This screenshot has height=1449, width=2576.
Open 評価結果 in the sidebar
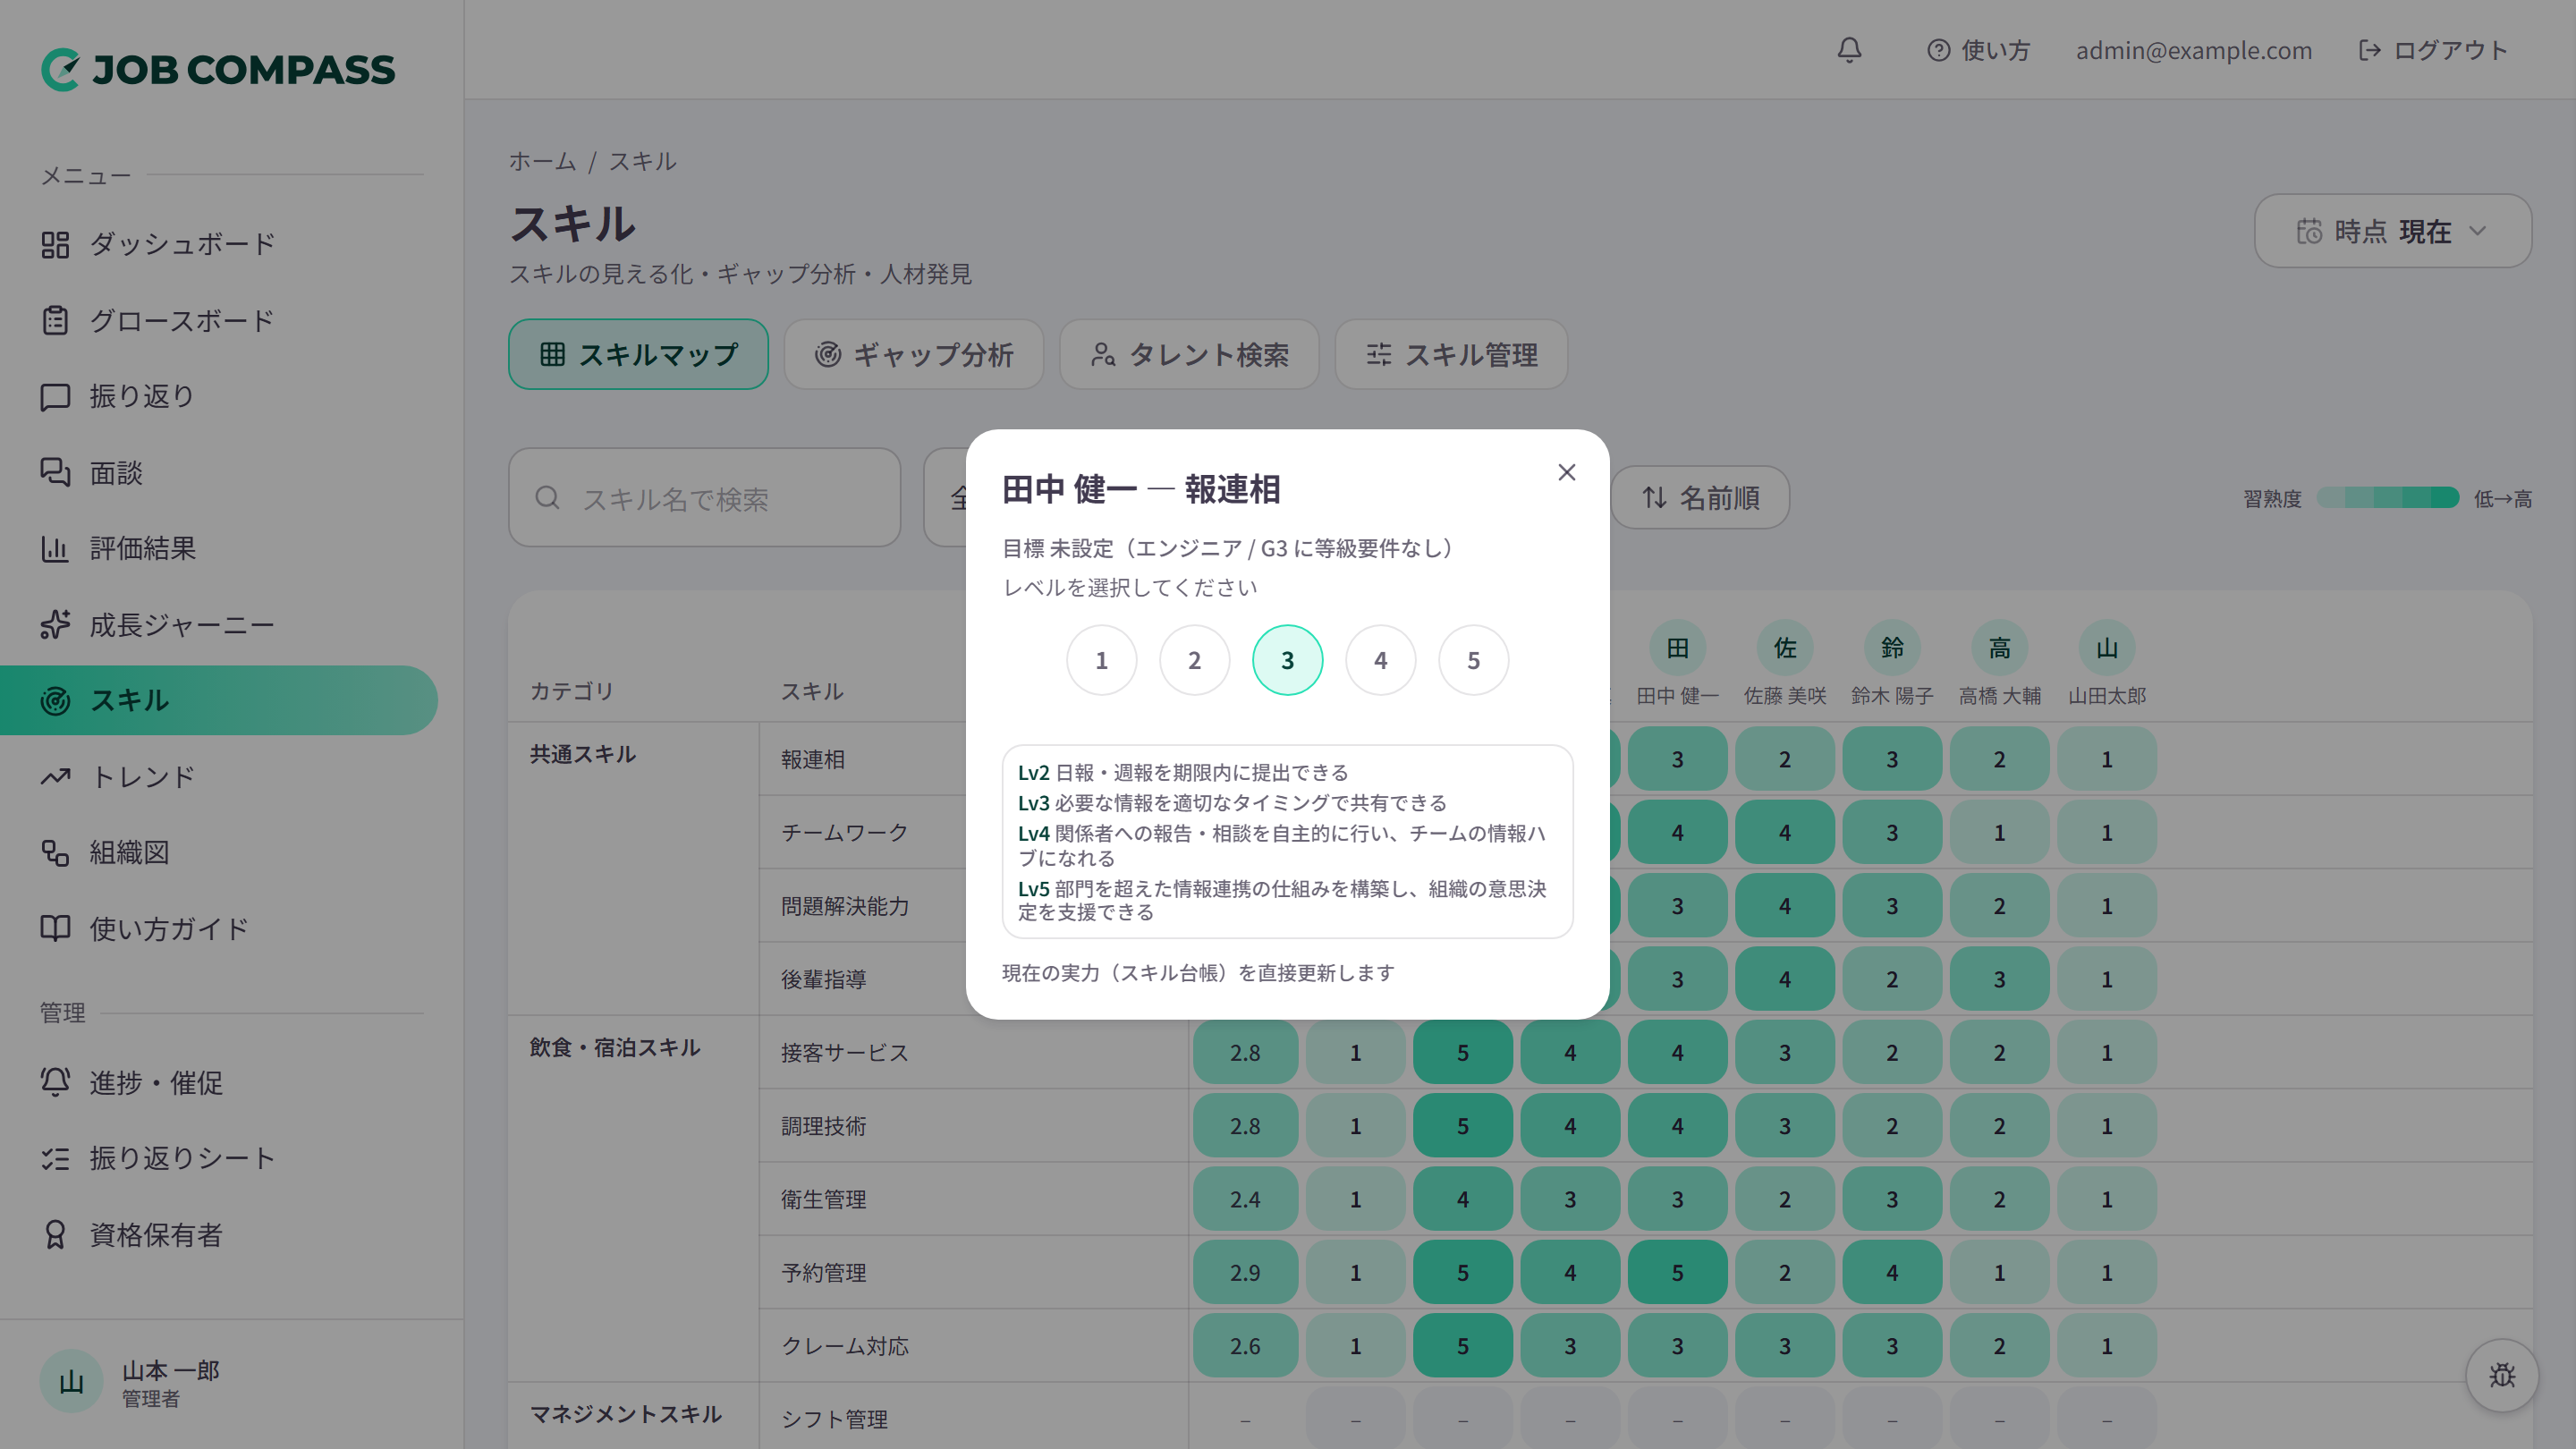[219, 548]
